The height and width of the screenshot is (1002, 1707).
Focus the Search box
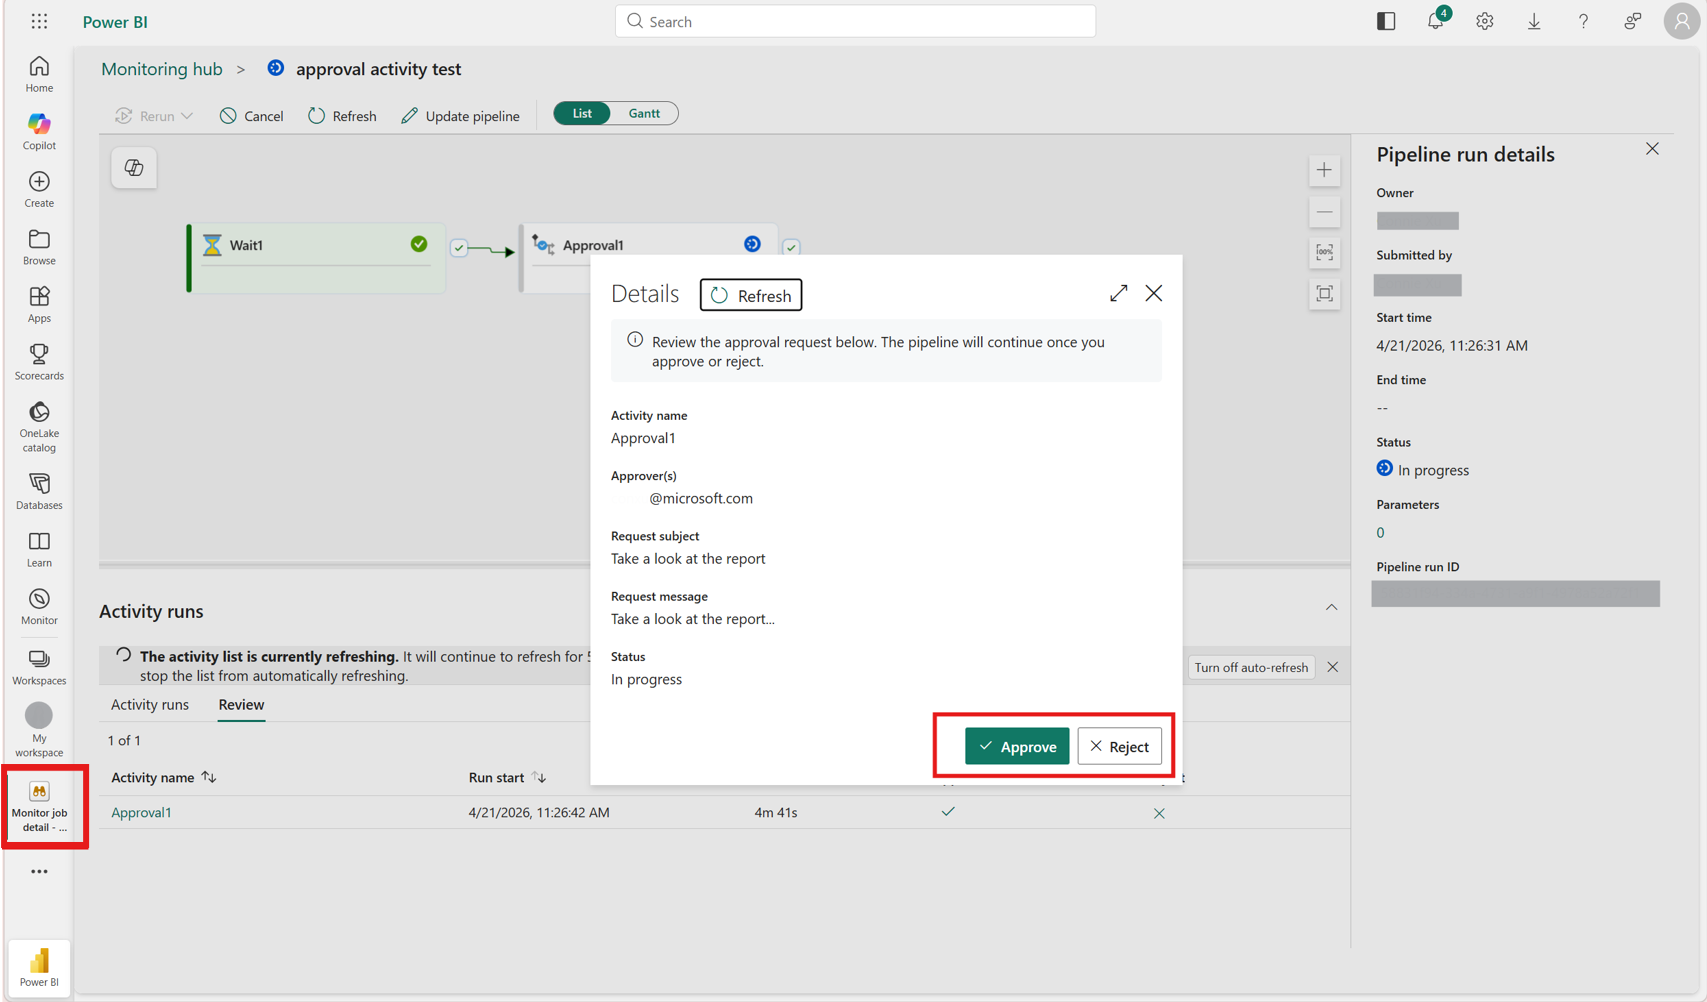click(855, 21)
